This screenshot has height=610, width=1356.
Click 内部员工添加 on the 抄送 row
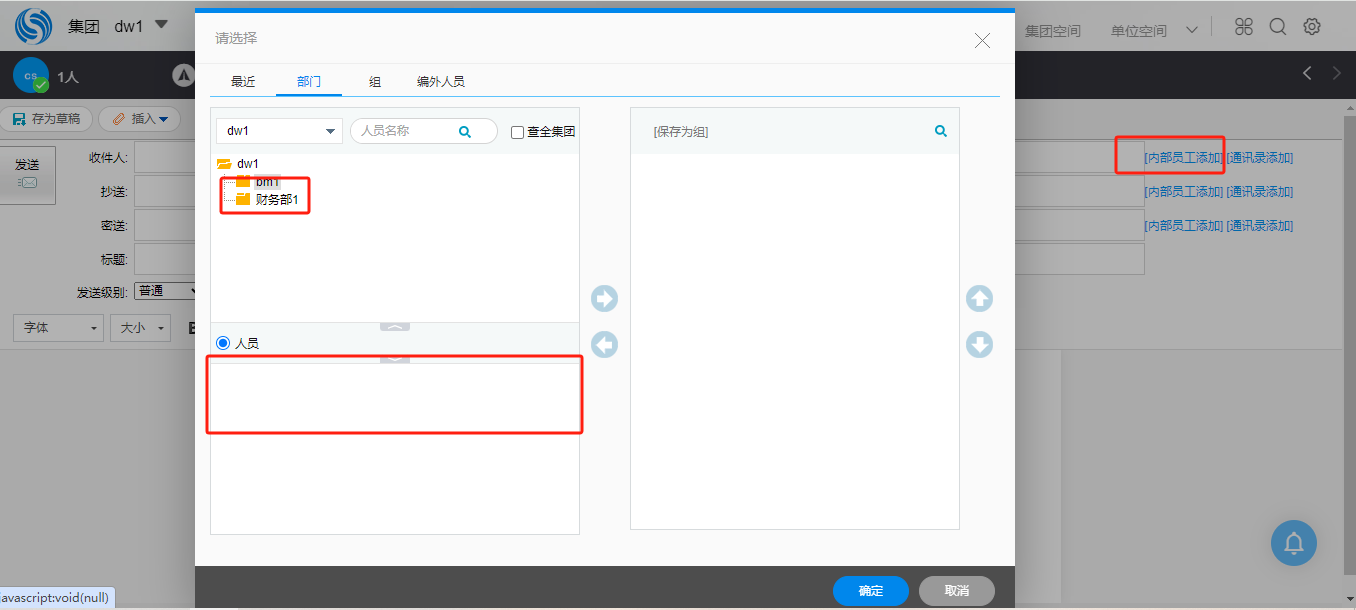[1183, 192]
